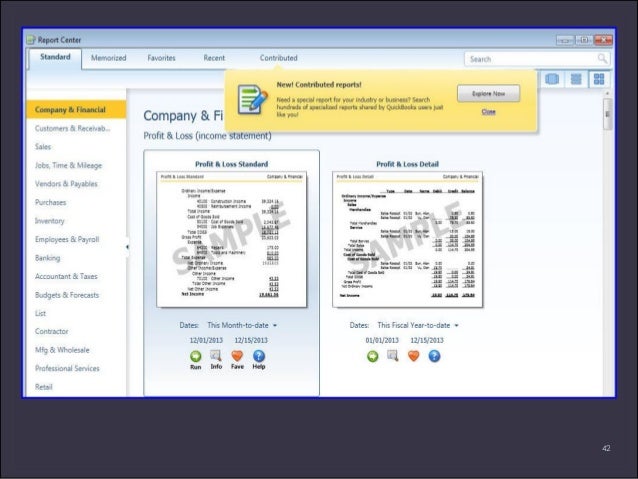Select Jobs, Time & Mileage category
Screen dimensions: 638x479
coord(68,165)
